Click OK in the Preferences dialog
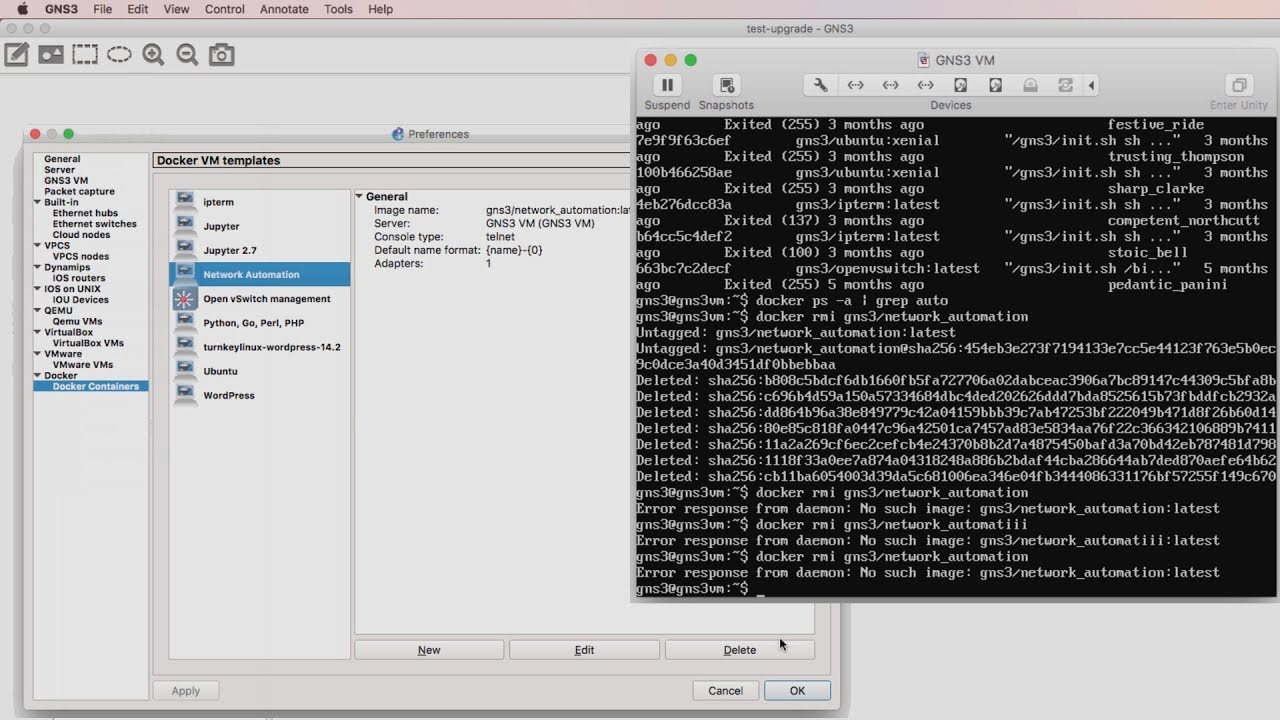Image resolution: width=1280 pixels, height=720 pixels. click(797, 691)
